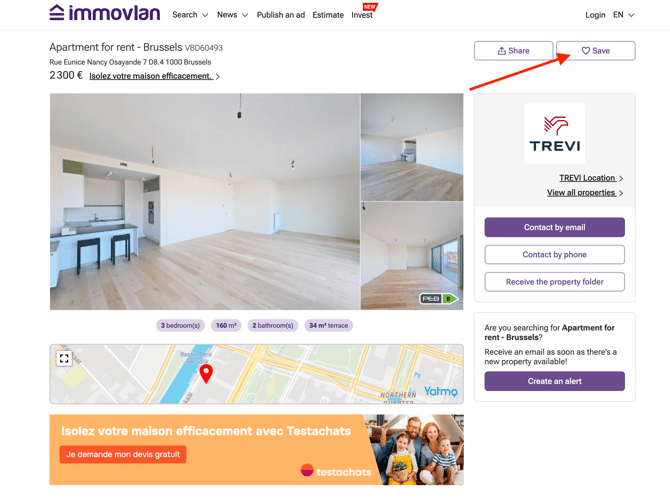This screenshot has width=670, height=499.
Task: Expand the map to fullscreen
Action: (64, 358)
